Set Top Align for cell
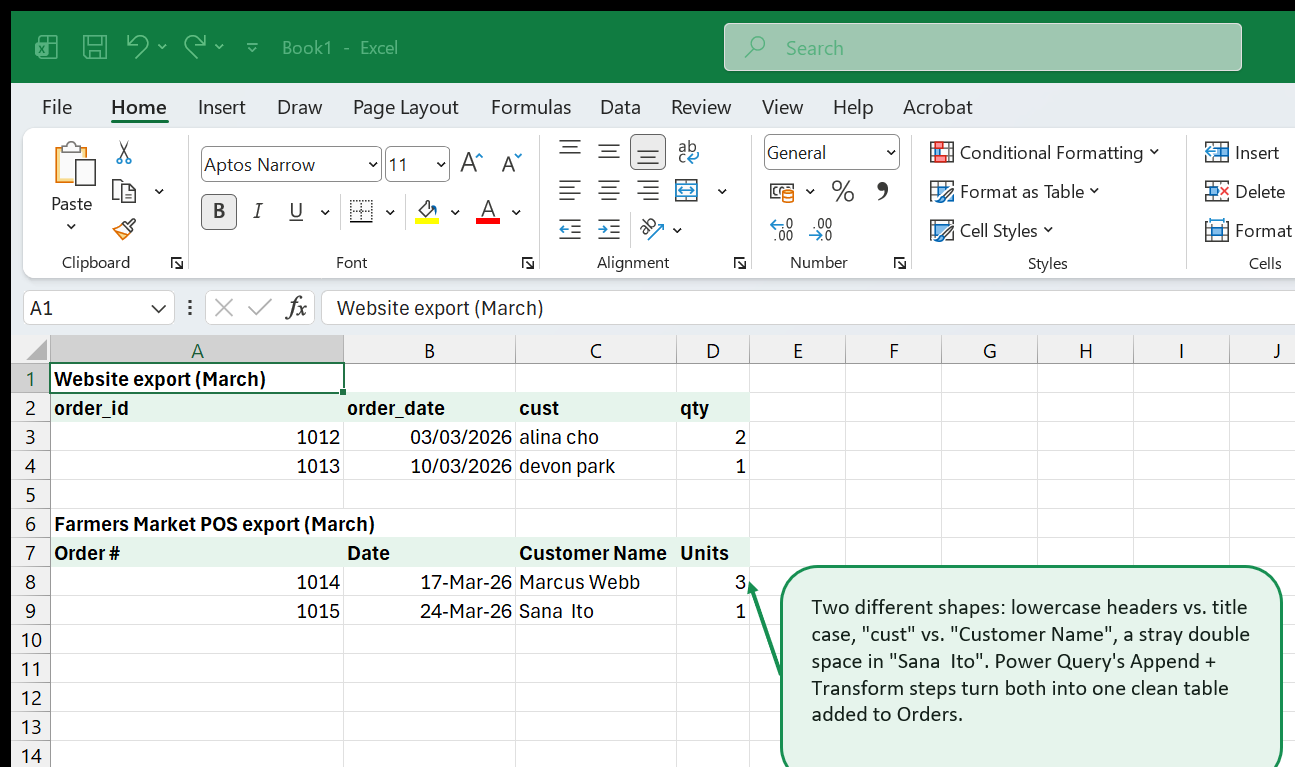This screenshot has height=767, width=1295. click(x=570, y=150)
